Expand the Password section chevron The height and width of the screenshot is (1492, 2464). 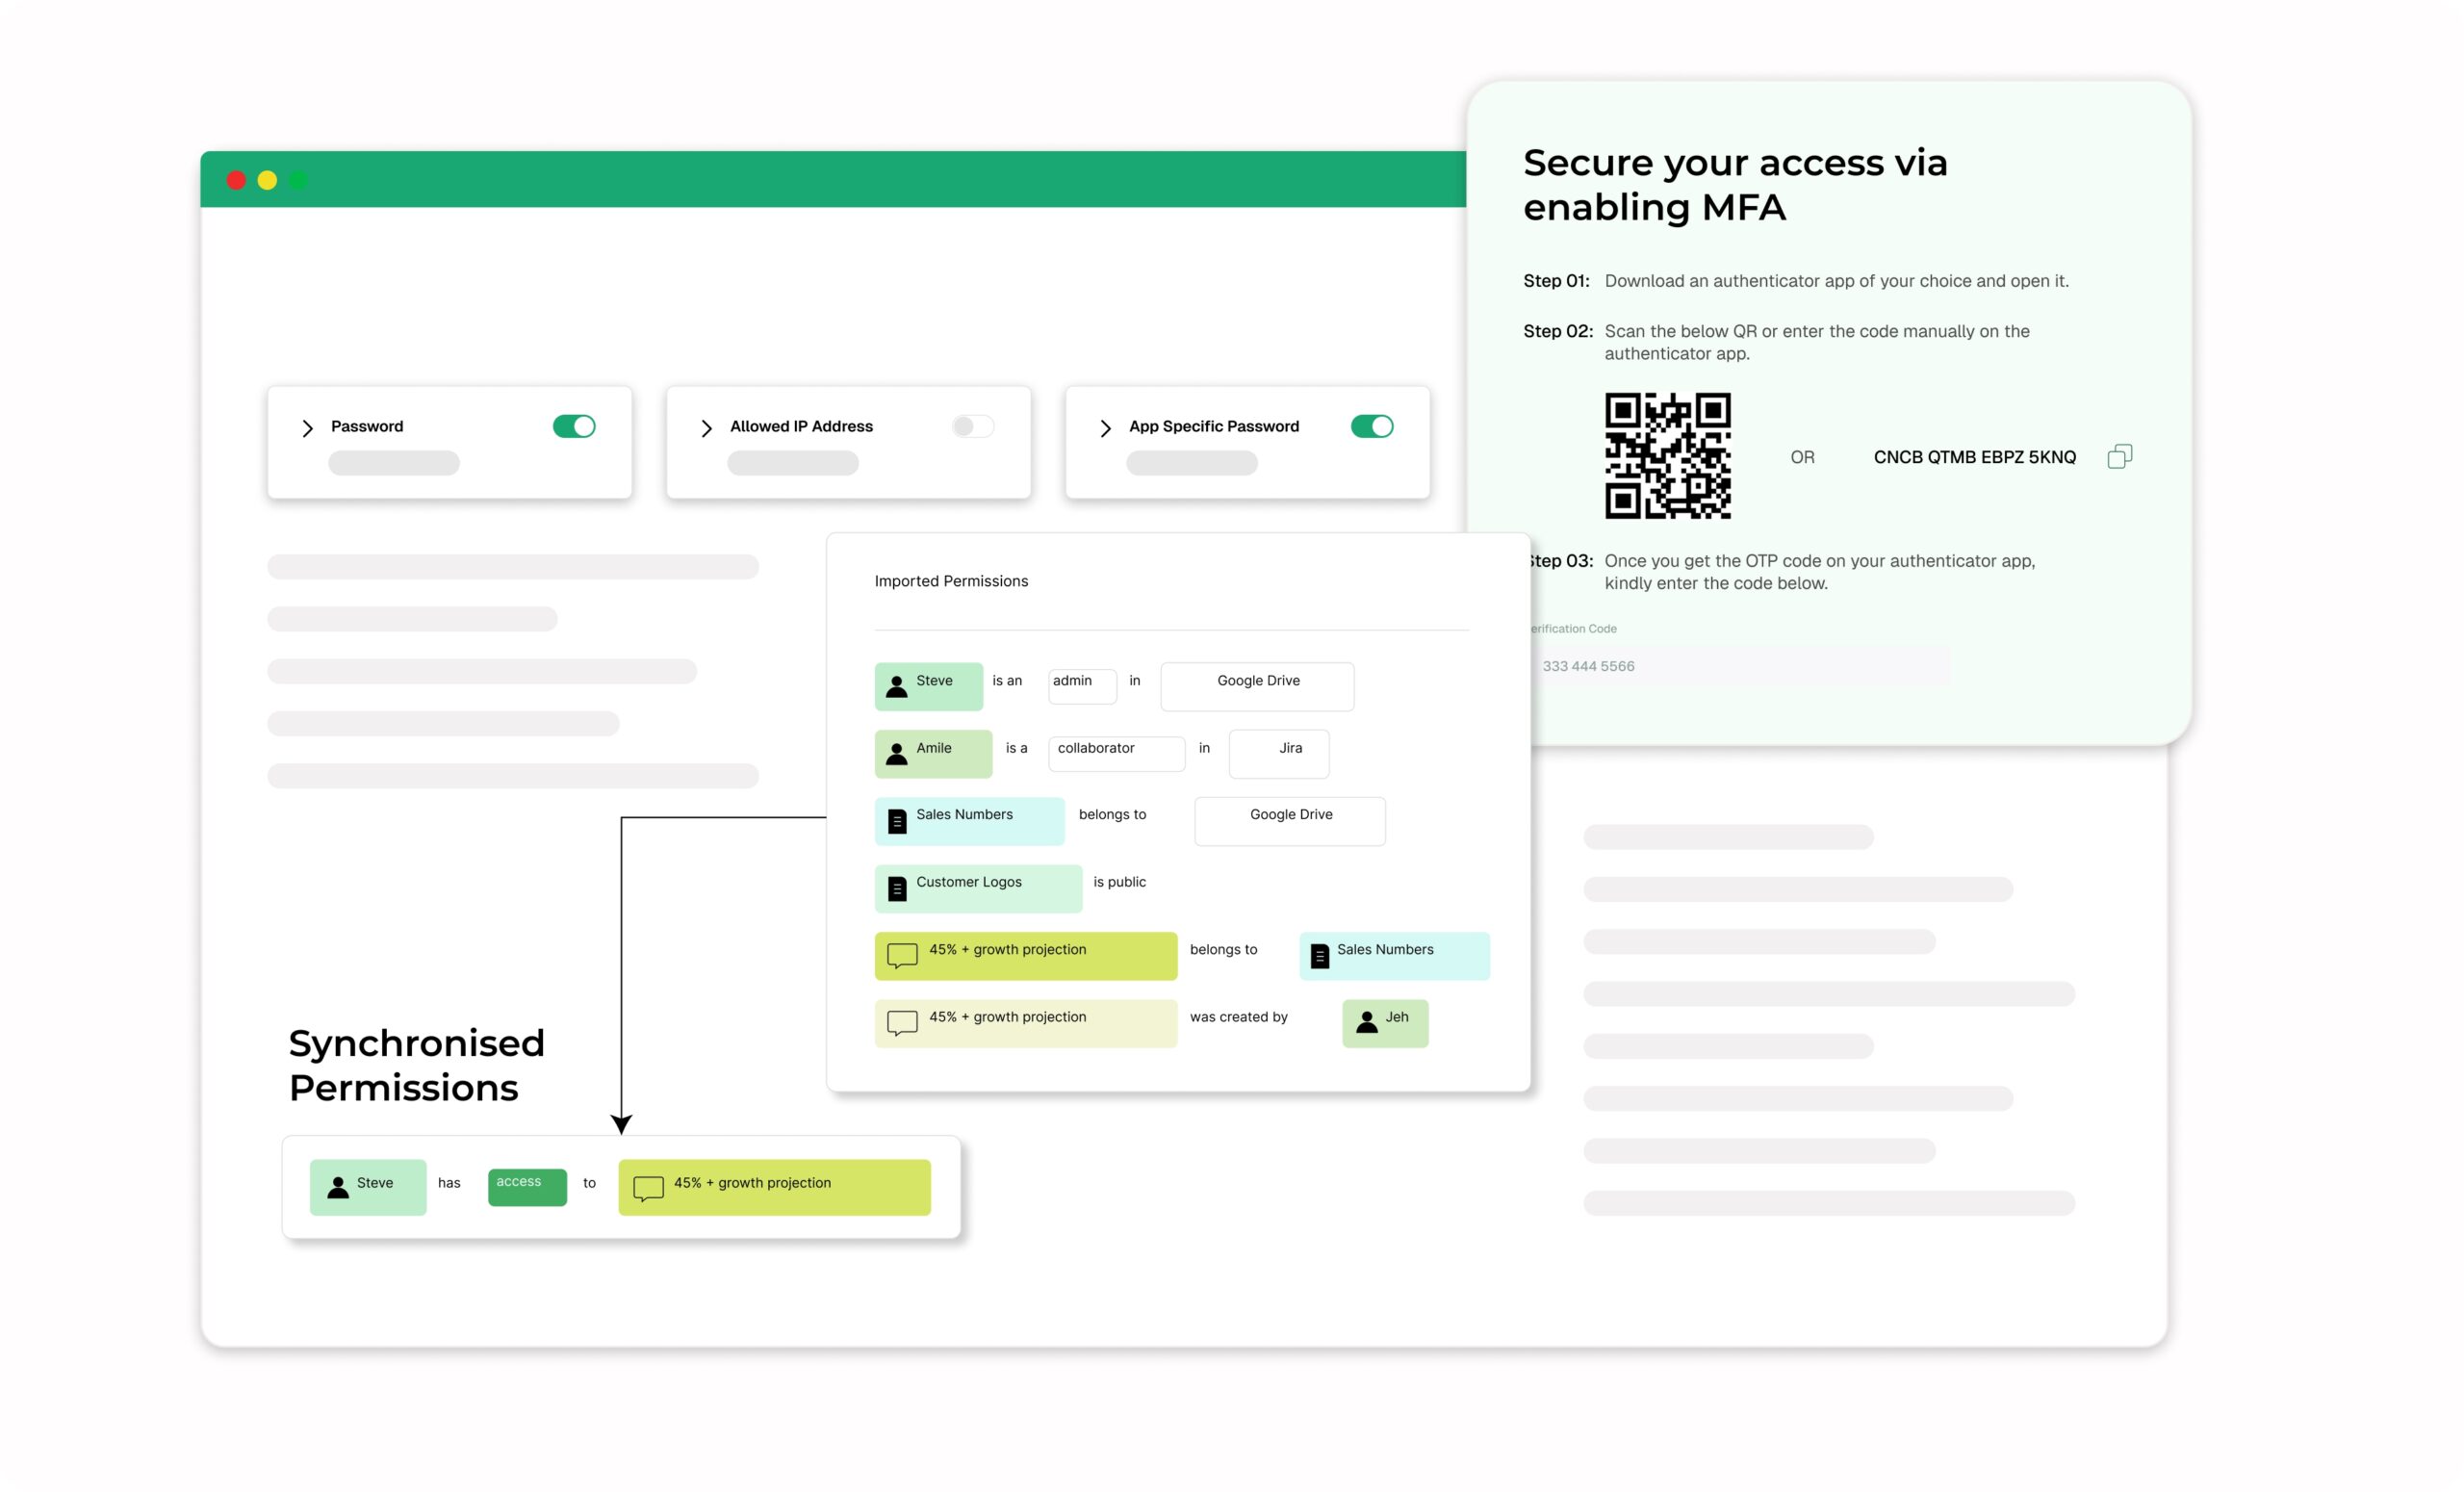tap(307, 428)
